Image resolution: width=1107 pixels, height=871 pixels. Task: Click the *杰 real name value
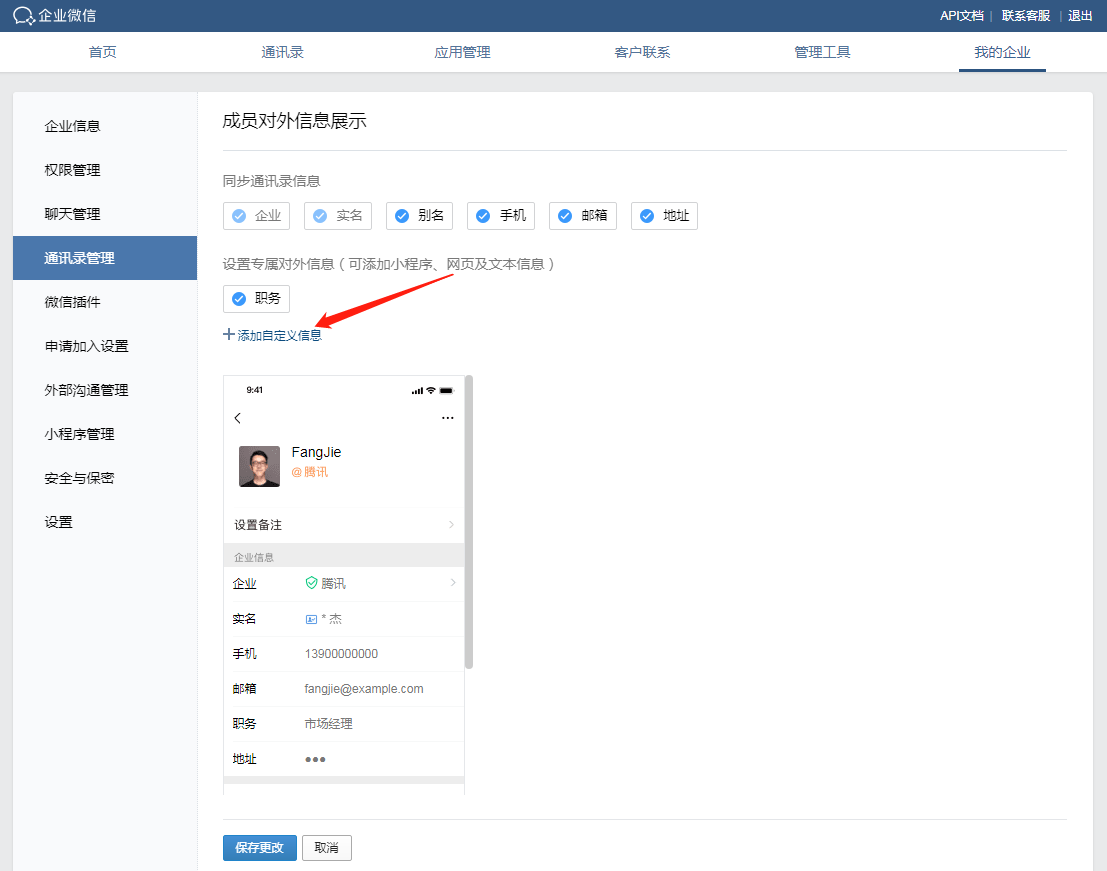tap(332, 619)
